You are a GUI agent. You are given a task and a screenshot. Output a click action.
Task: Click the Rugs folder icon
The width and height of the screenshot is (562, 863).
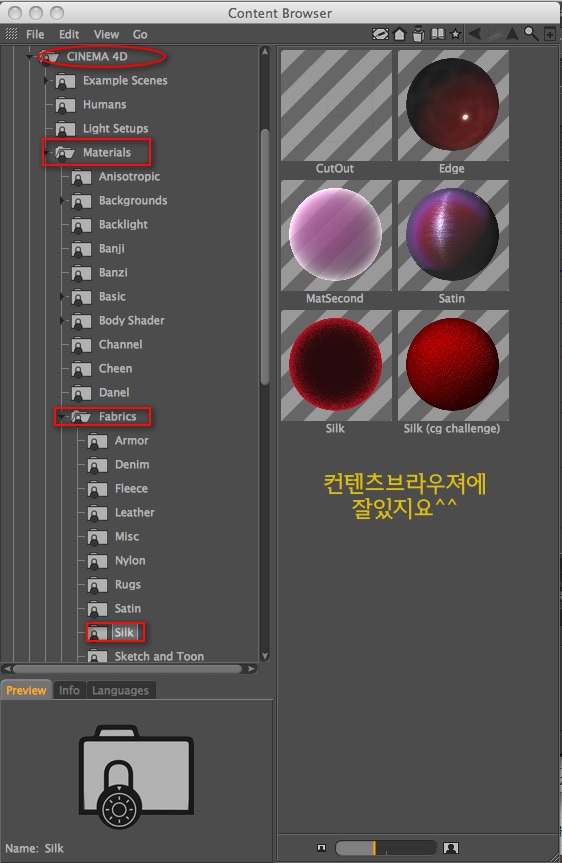coord(97,585)
